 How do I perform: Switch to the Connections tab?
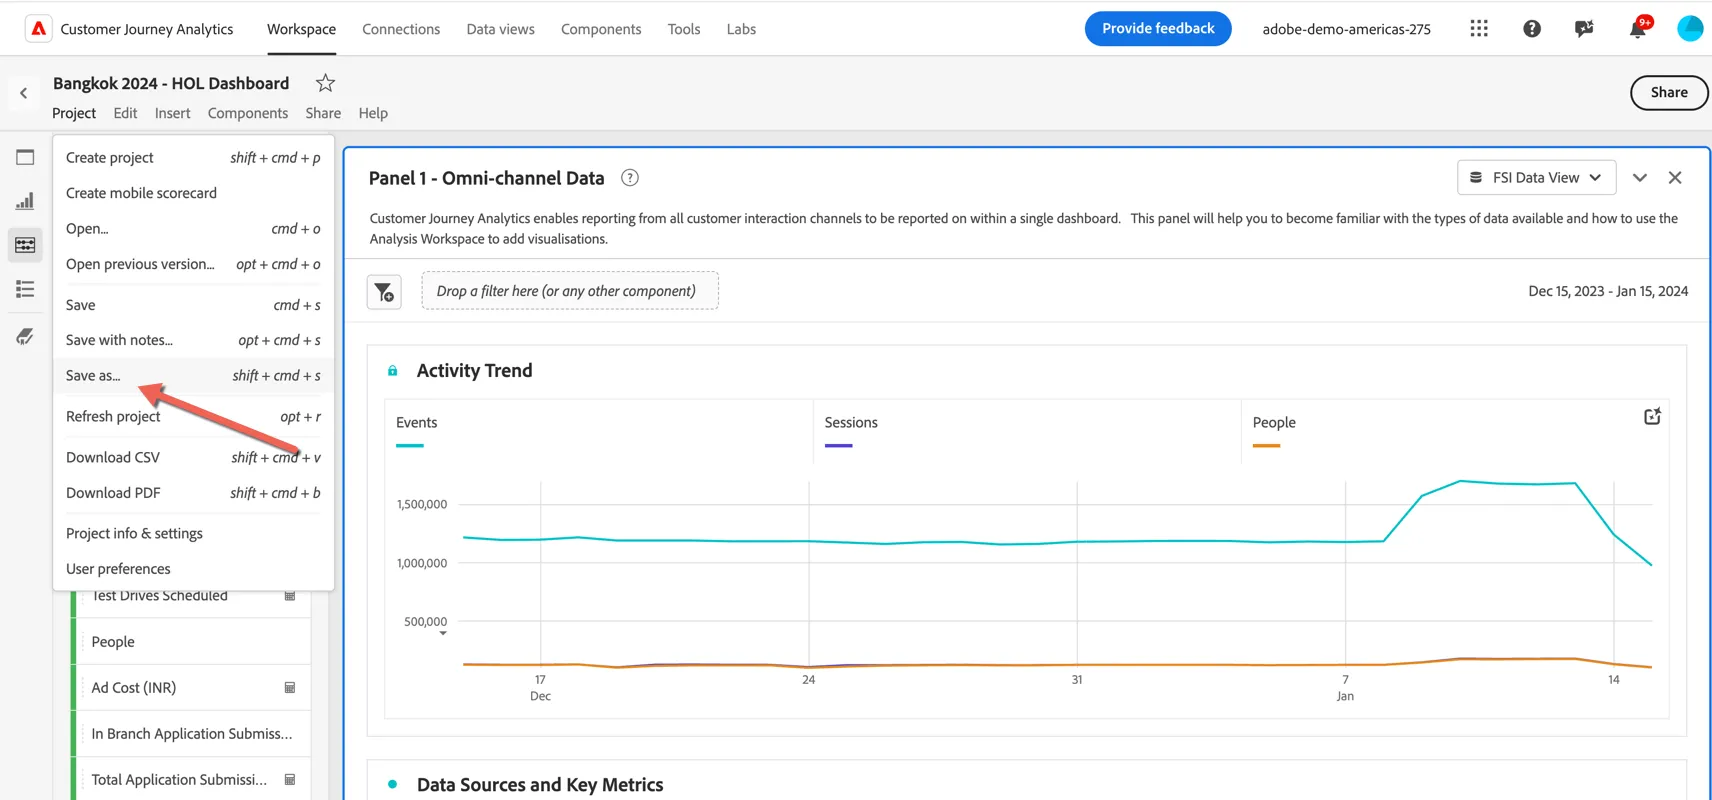tap(401, 29)
